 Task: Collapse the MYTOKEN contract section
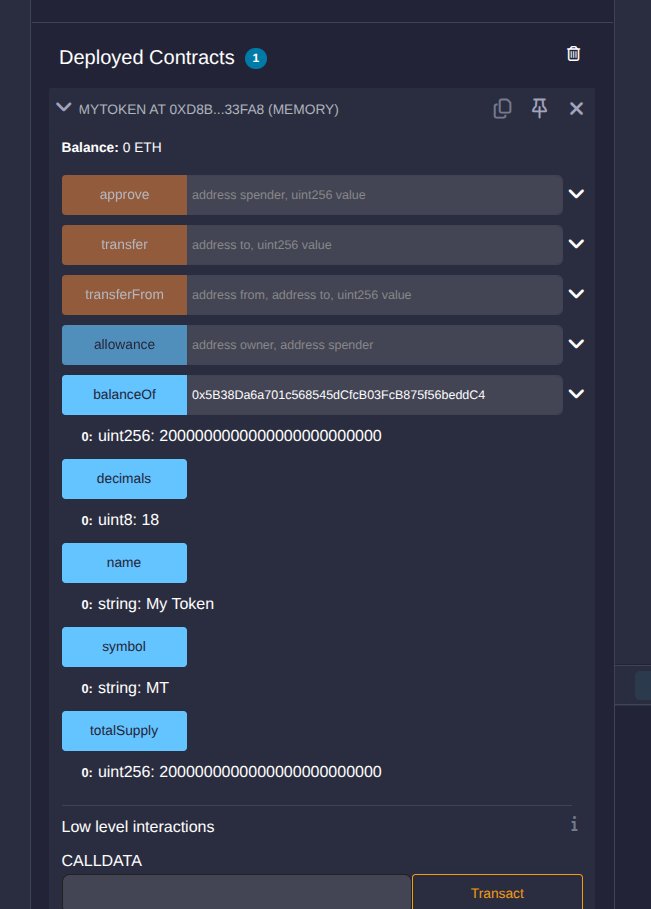click(x=64, y=107)
